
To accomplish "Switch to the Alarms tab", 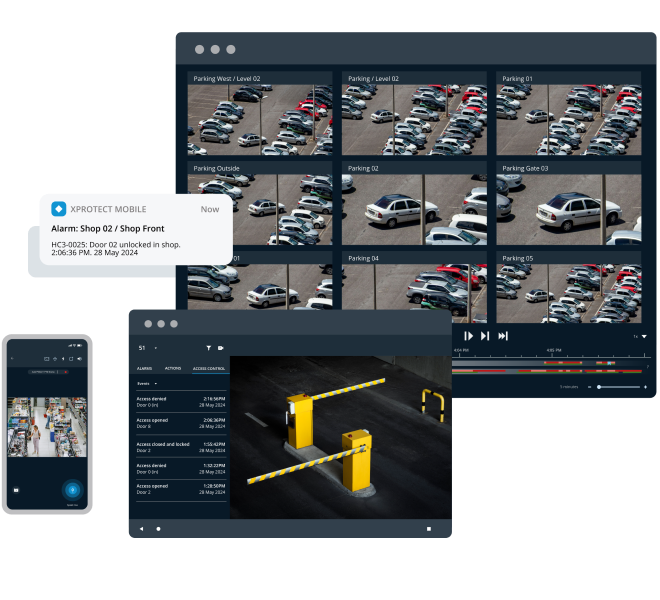I will pos(144,368).
